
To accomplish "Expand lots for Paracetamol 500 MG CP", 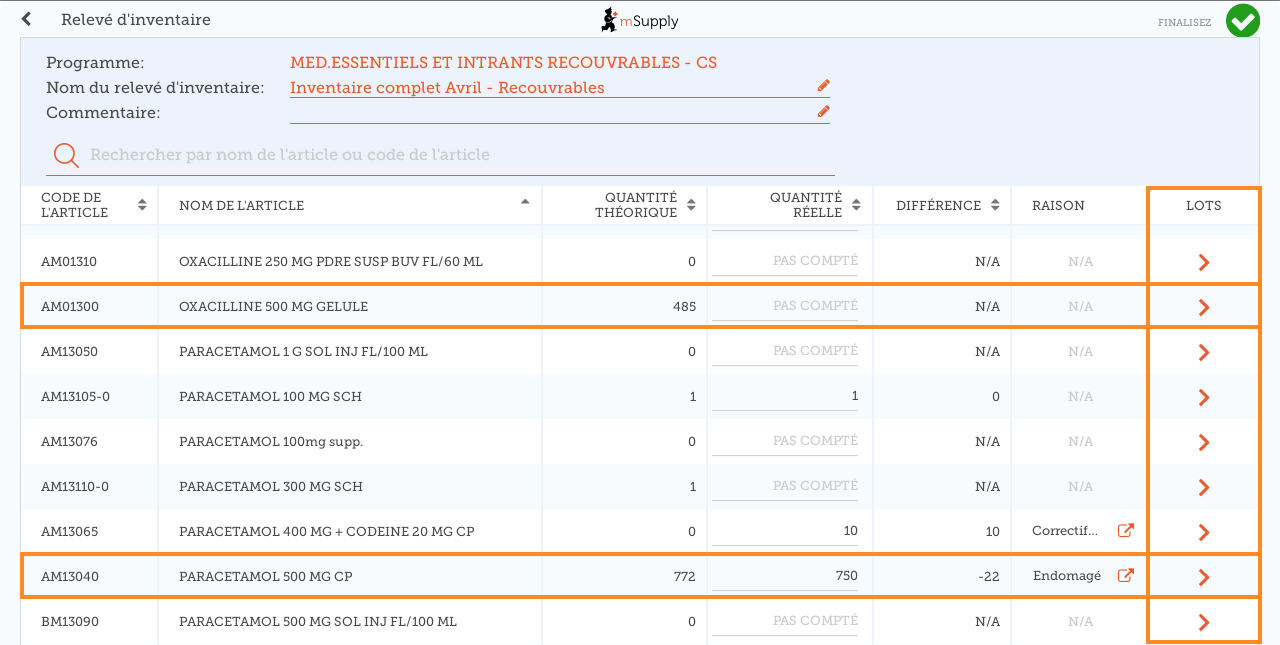I will coord(1204,577).
